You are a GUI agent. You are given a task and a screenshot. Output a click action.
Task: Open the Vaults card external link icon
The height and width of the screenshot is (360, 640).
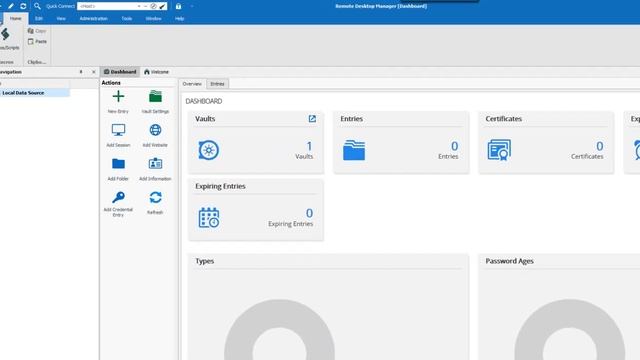(x=312, y=119)
